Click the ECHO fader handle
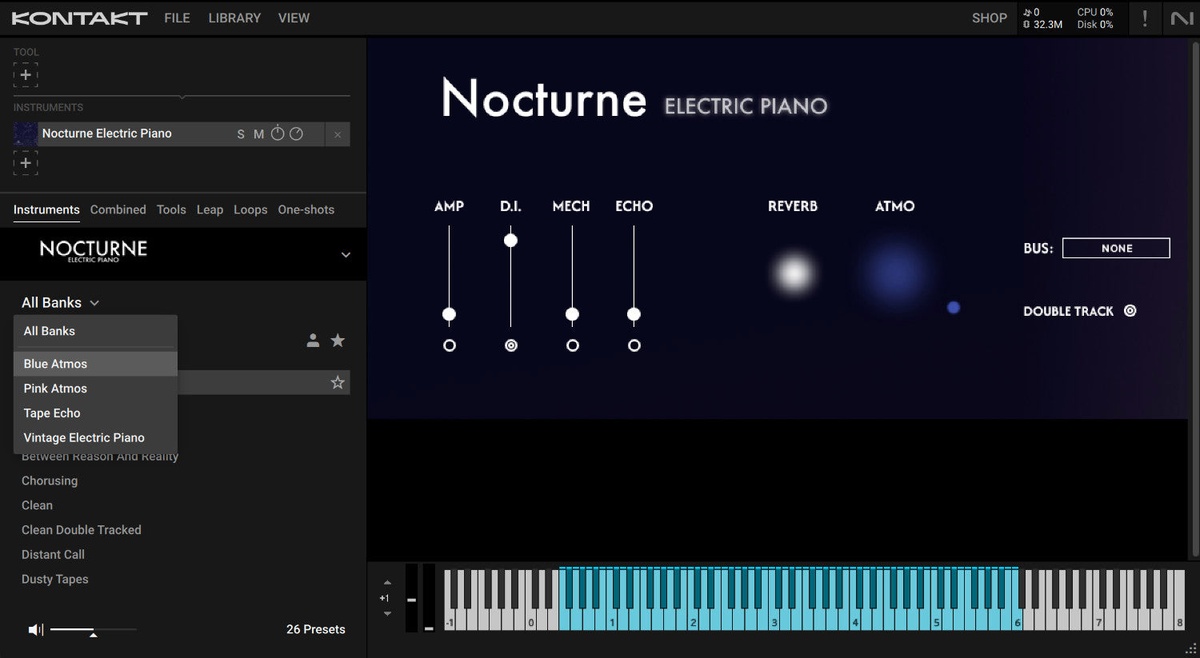This screenshot has width=1200, height=658. pyautogui.click(x=634, y=315)
